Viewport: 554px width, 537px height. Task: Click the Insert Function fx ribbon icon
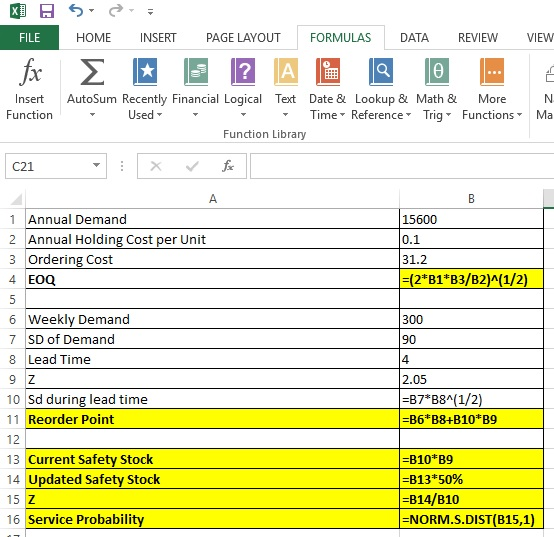(30, 72)
